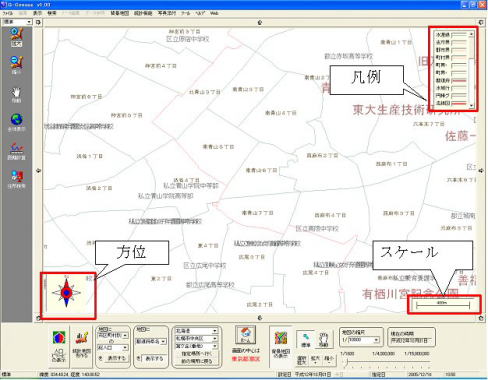The height and width of the screenshot is (380, 488).
Task: Select the zoom-in magnifier tool in sidebar
Action: (x=16, y=36)
